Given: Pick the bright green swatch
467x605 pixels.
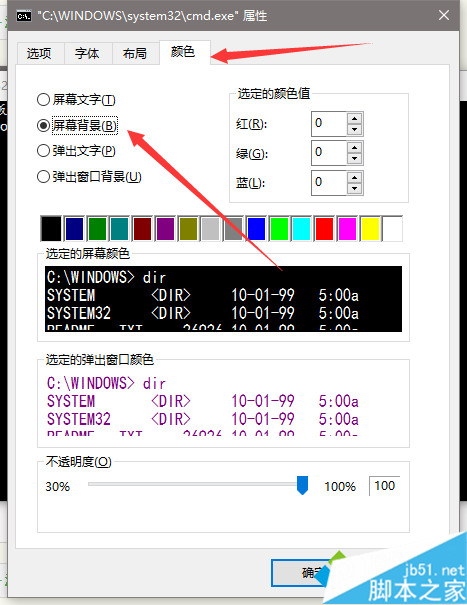Looking at the screenshot, I should pos(279,228).
